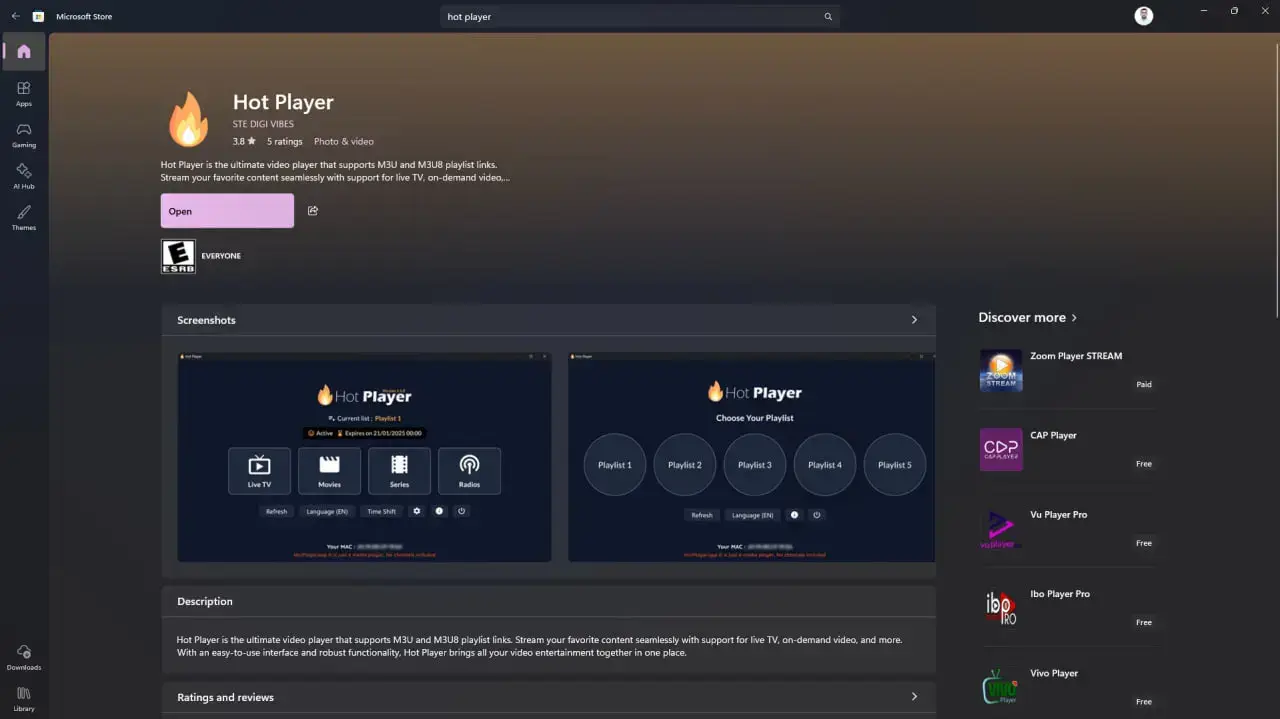Click the share icon beside Open
Viewport: 1280px width, 719px height.
coord(313,211)
